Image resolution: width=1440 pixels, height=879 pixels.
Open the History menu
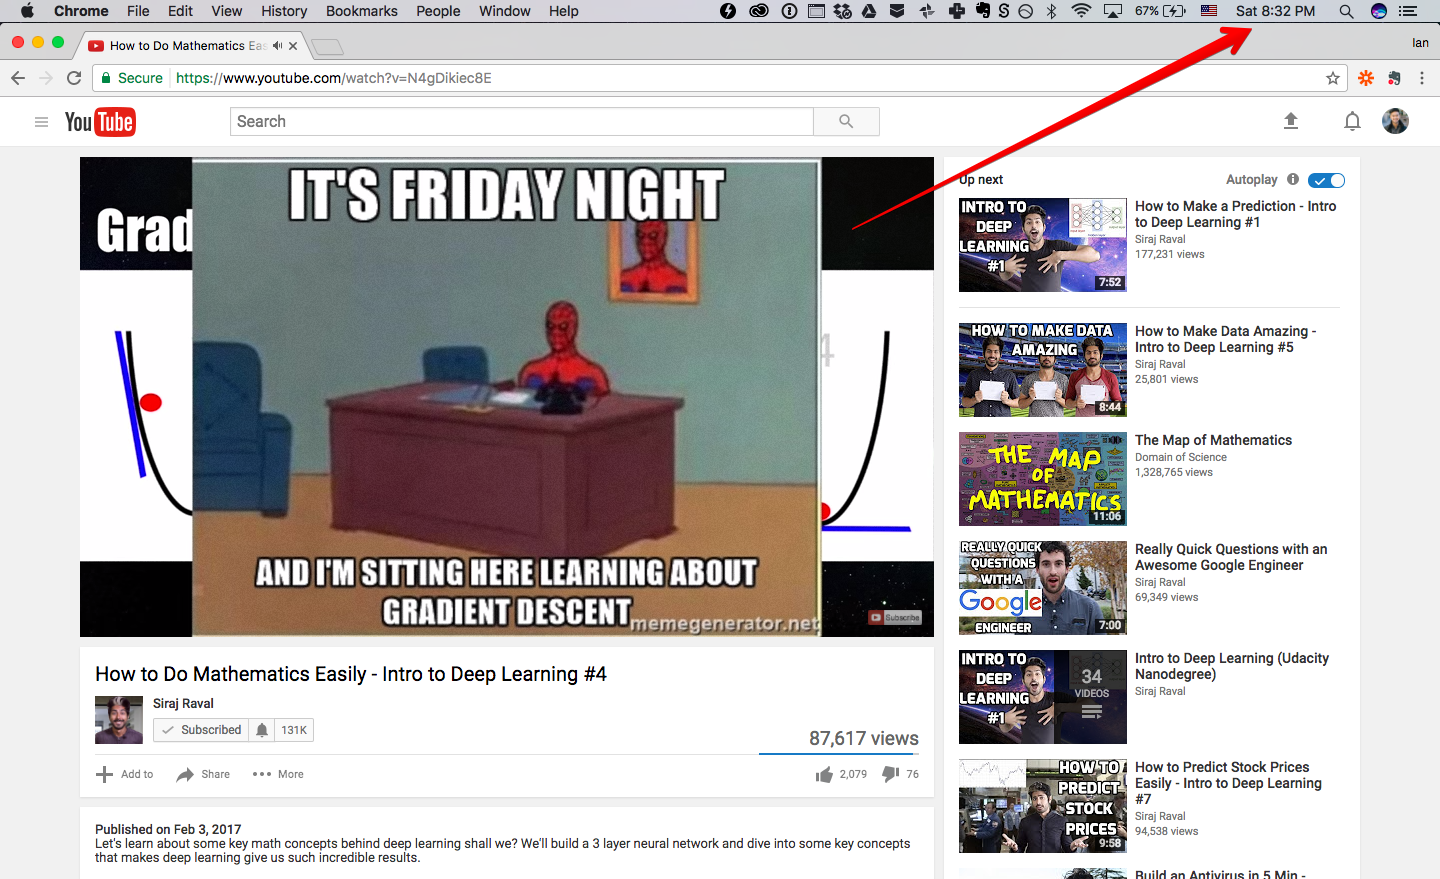click(x=284, y=11)
